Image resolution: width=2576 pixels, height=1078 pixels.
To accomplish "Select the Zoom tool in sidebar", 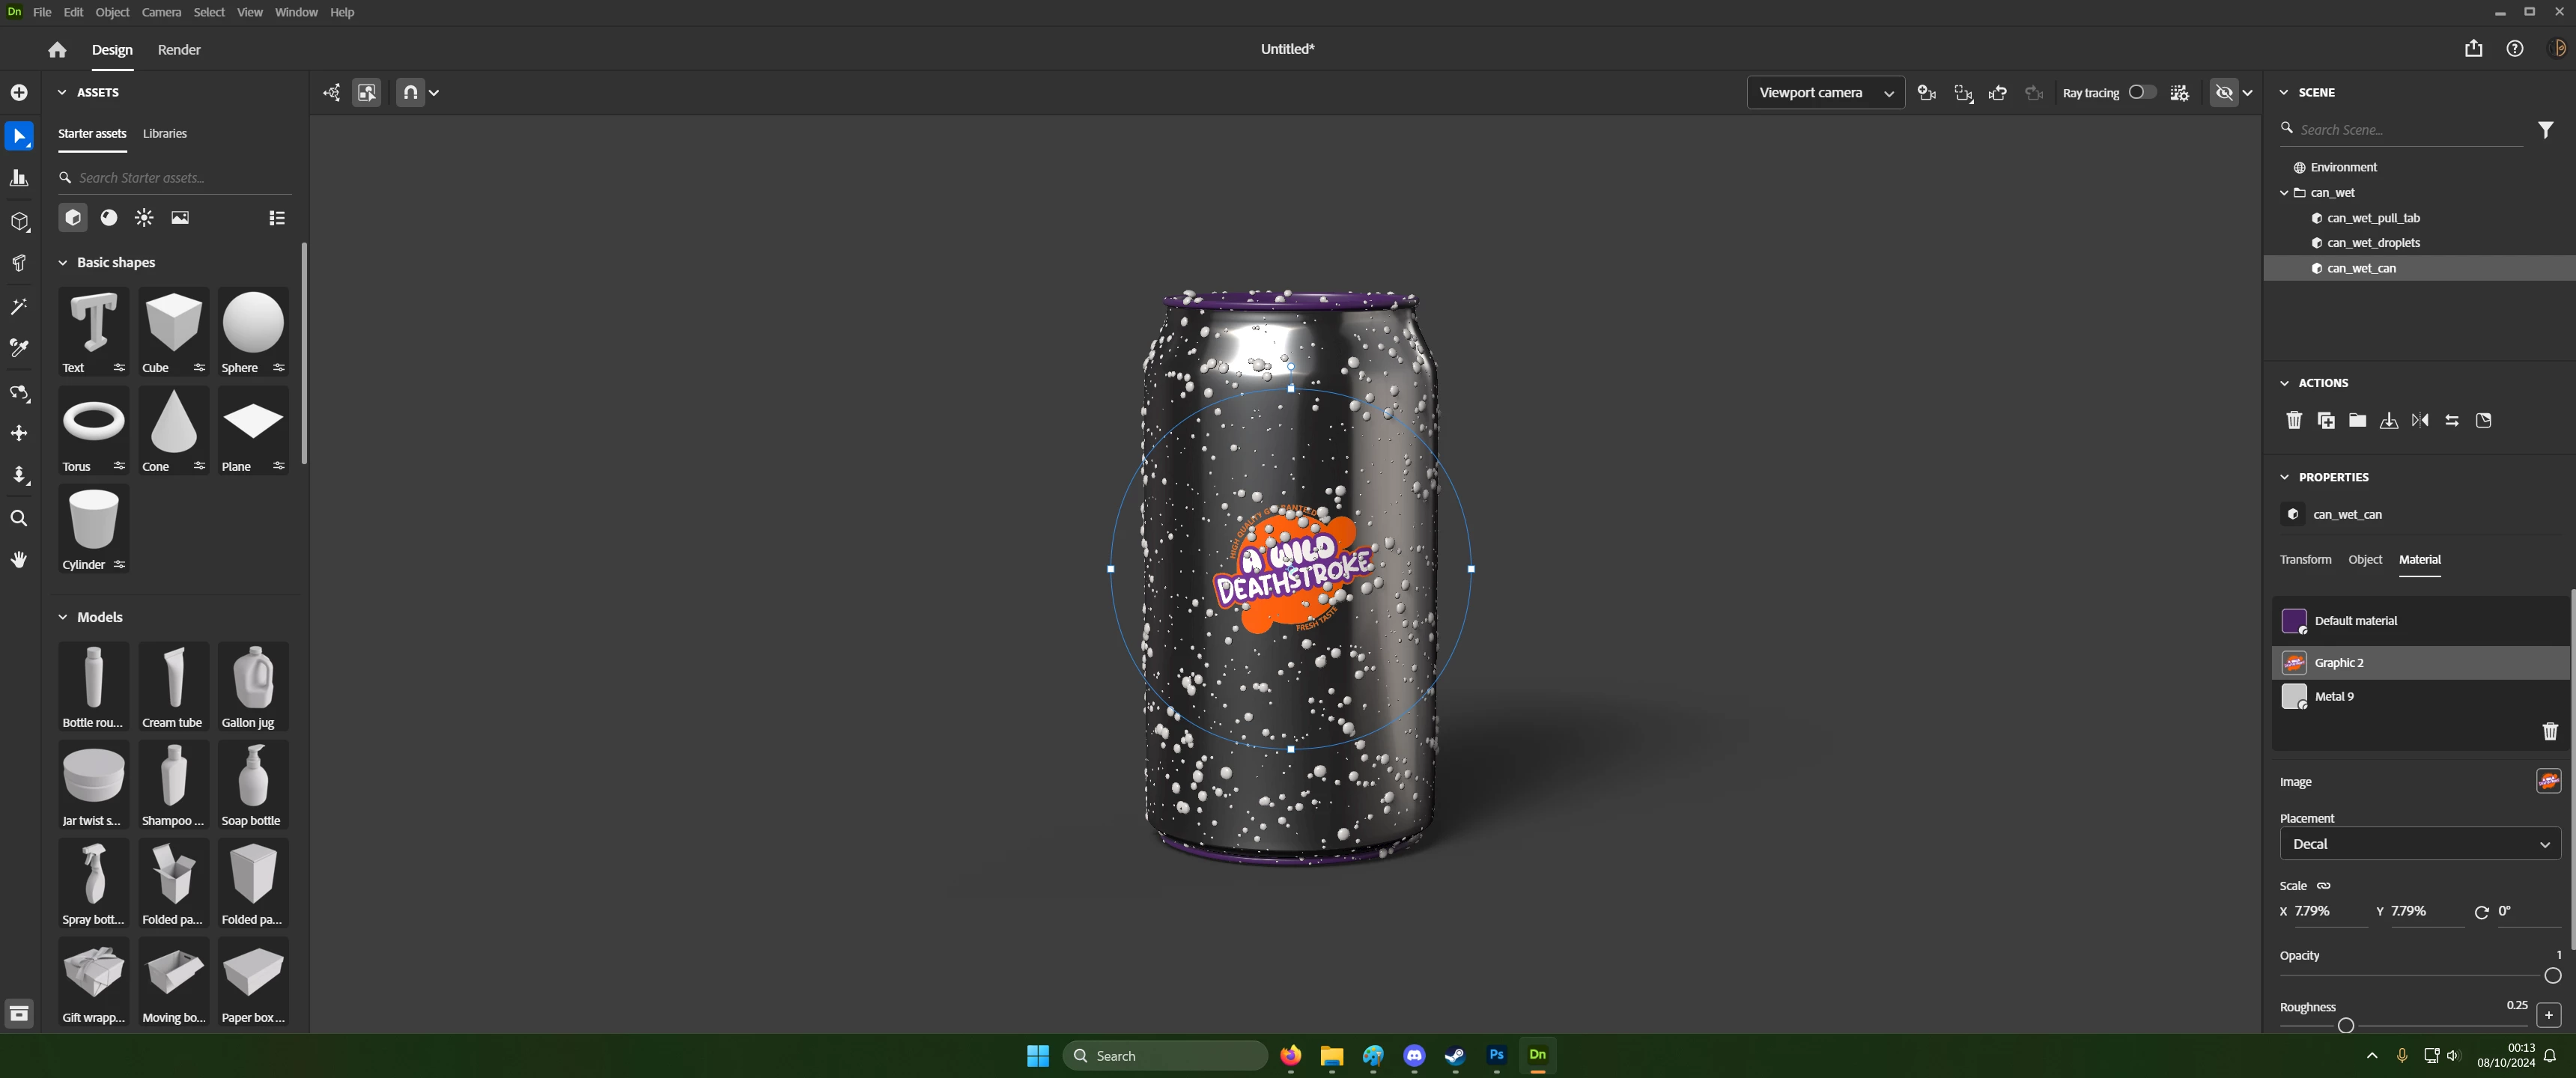I will 19,518.
